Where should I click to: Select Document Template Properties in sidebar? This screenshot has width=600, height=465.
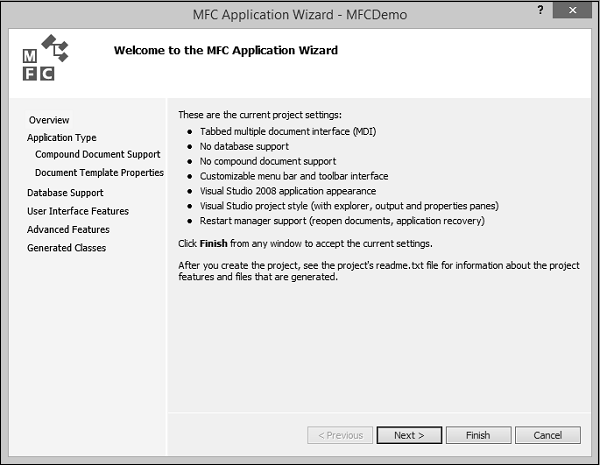pyautogui.click(x=99, y=173)
